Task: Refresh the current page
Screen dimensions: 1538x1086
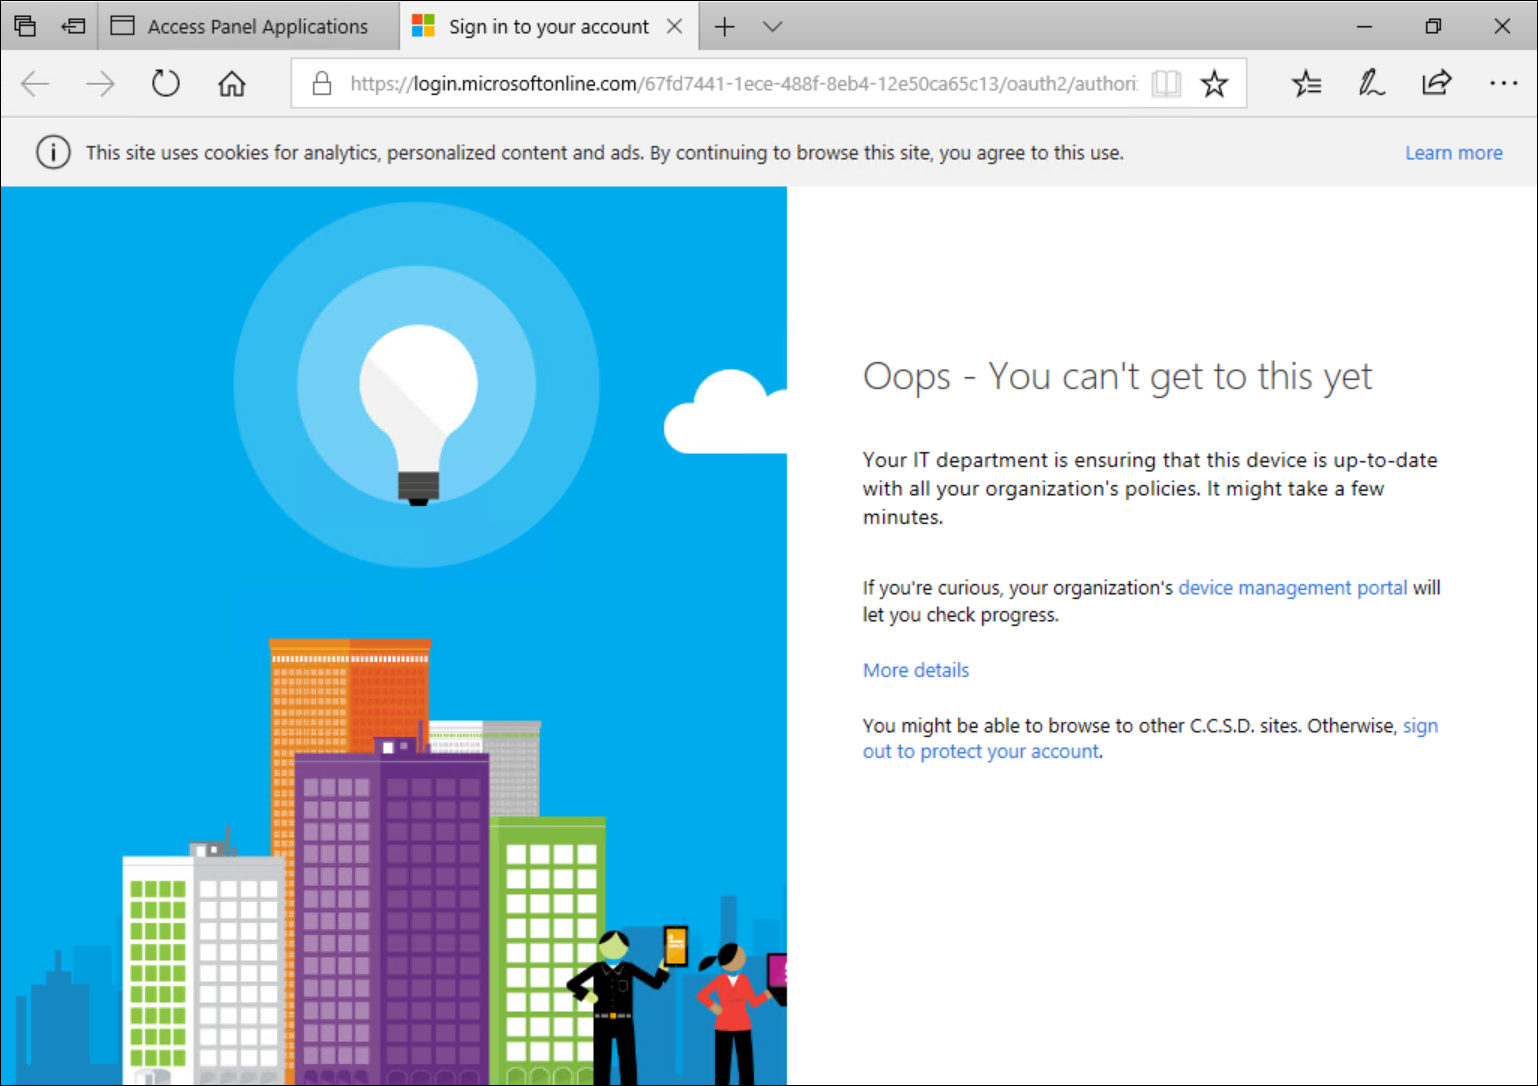Action: pyautogui.click(x=166, y=84)
